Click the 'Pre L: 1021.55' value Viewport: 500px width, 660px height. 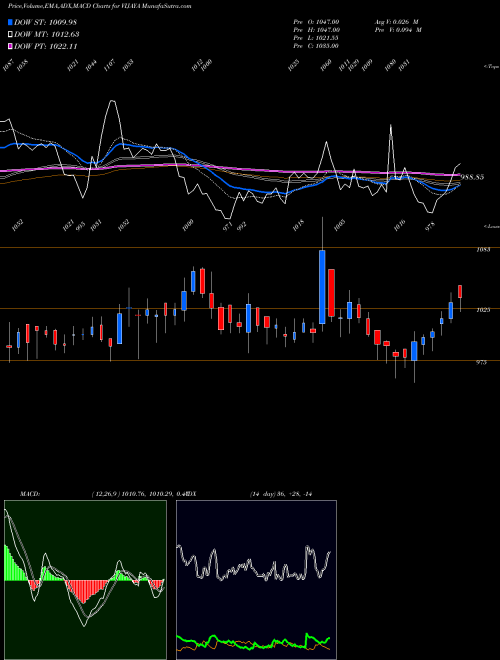(x=316, y=38)
